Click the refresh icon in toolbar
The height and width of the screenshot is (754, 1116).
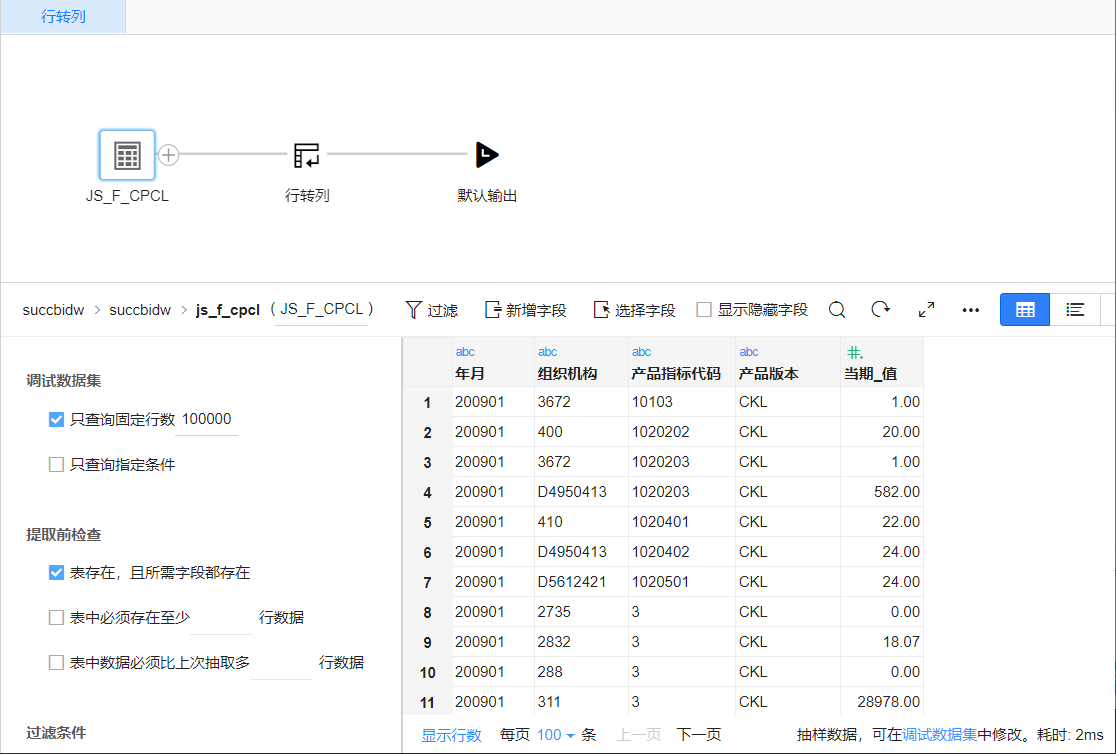[880, 310]
